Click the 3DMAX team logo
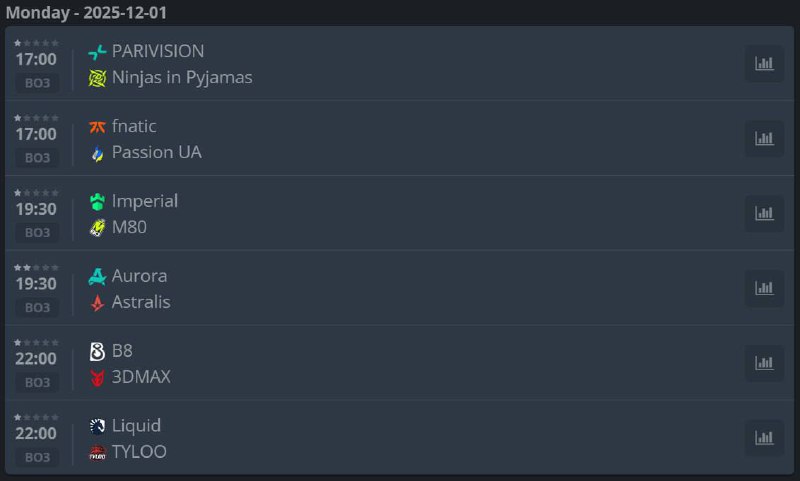This screenshot has width=800, height=481. coord(97,377)
